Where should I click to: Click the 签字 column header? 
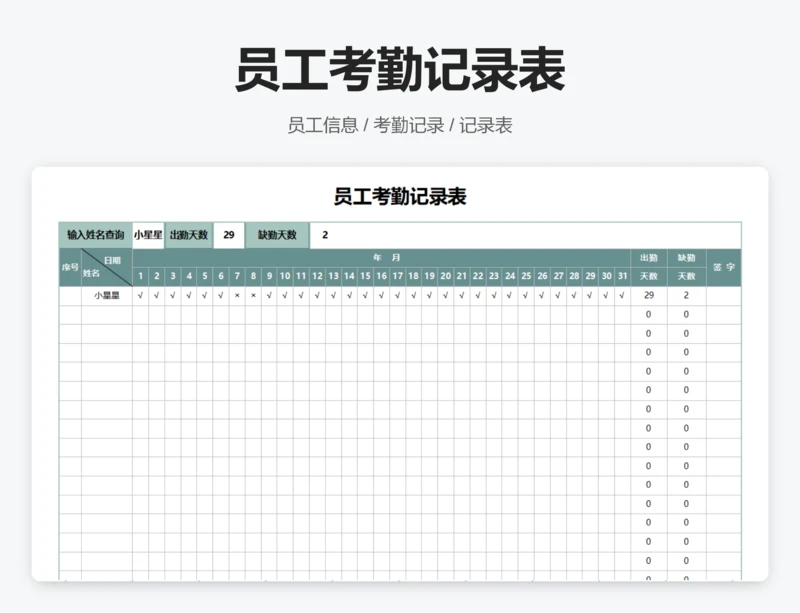[723, 267]
